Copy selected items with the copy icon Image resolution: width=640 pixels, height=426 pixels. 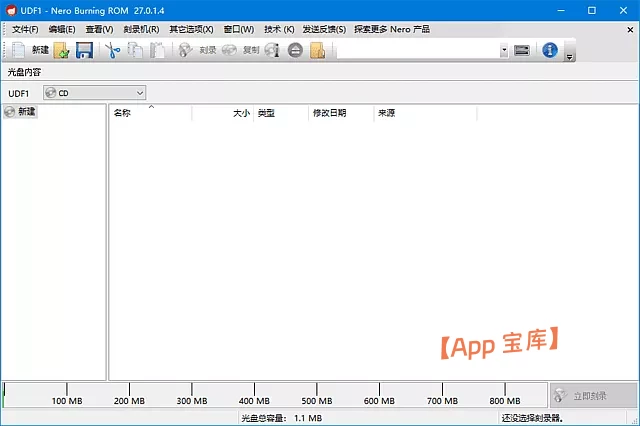[135, 50]
